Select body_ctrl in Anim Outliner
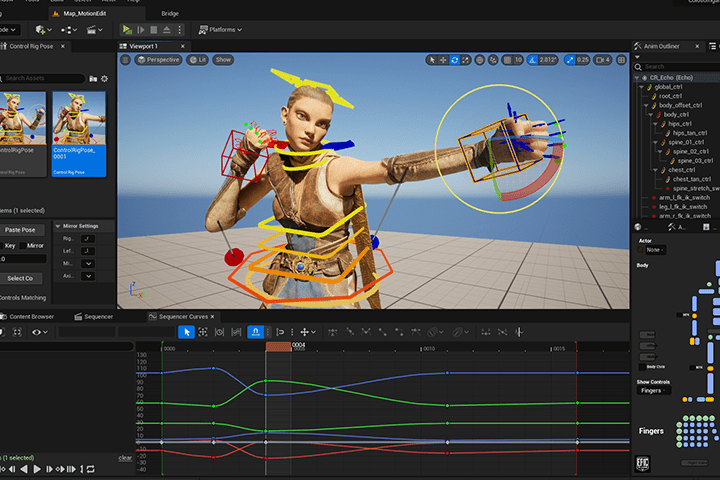Image resolution: width=720 pixels, height=480 pixels. click(676, 114)
